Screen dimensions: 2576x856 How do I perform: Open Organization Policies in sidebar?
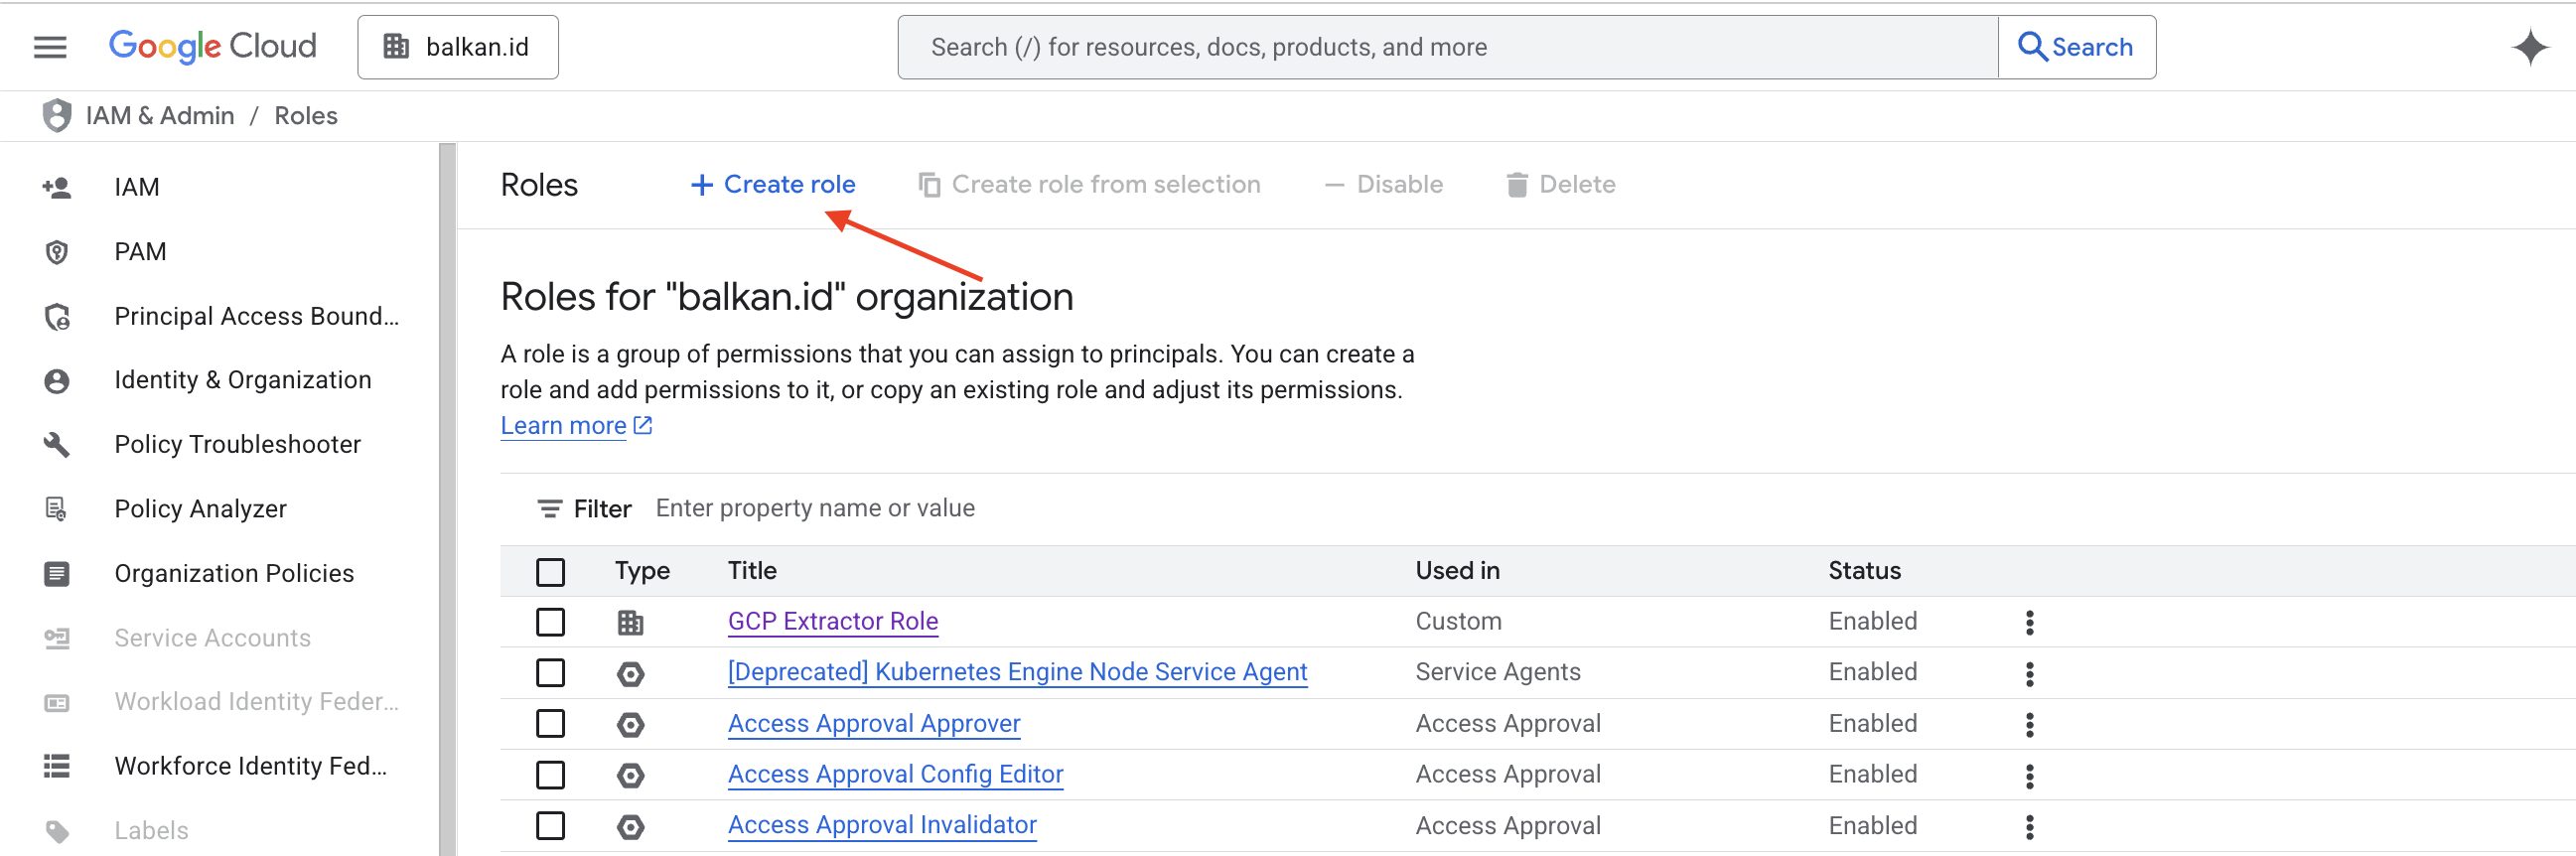(233, 574)
